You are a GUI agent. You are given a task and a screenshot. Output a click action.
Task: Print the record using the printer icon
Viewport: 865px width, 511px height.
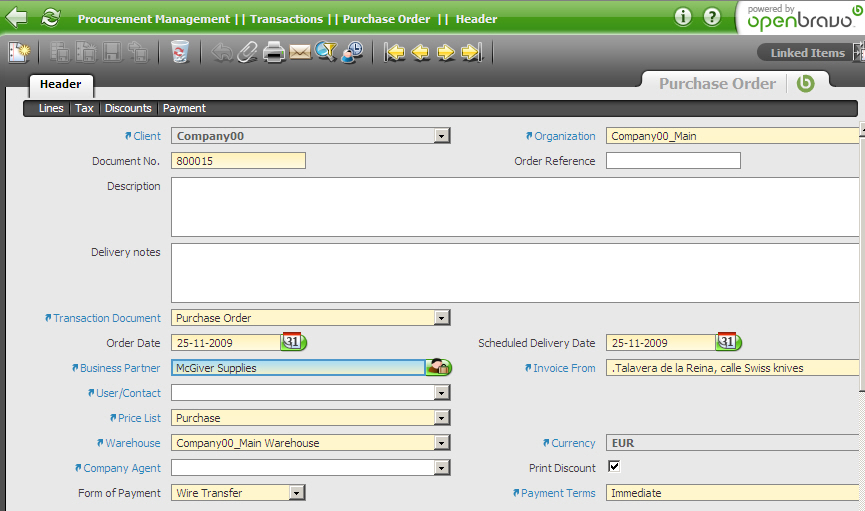[x=274, y=52]
